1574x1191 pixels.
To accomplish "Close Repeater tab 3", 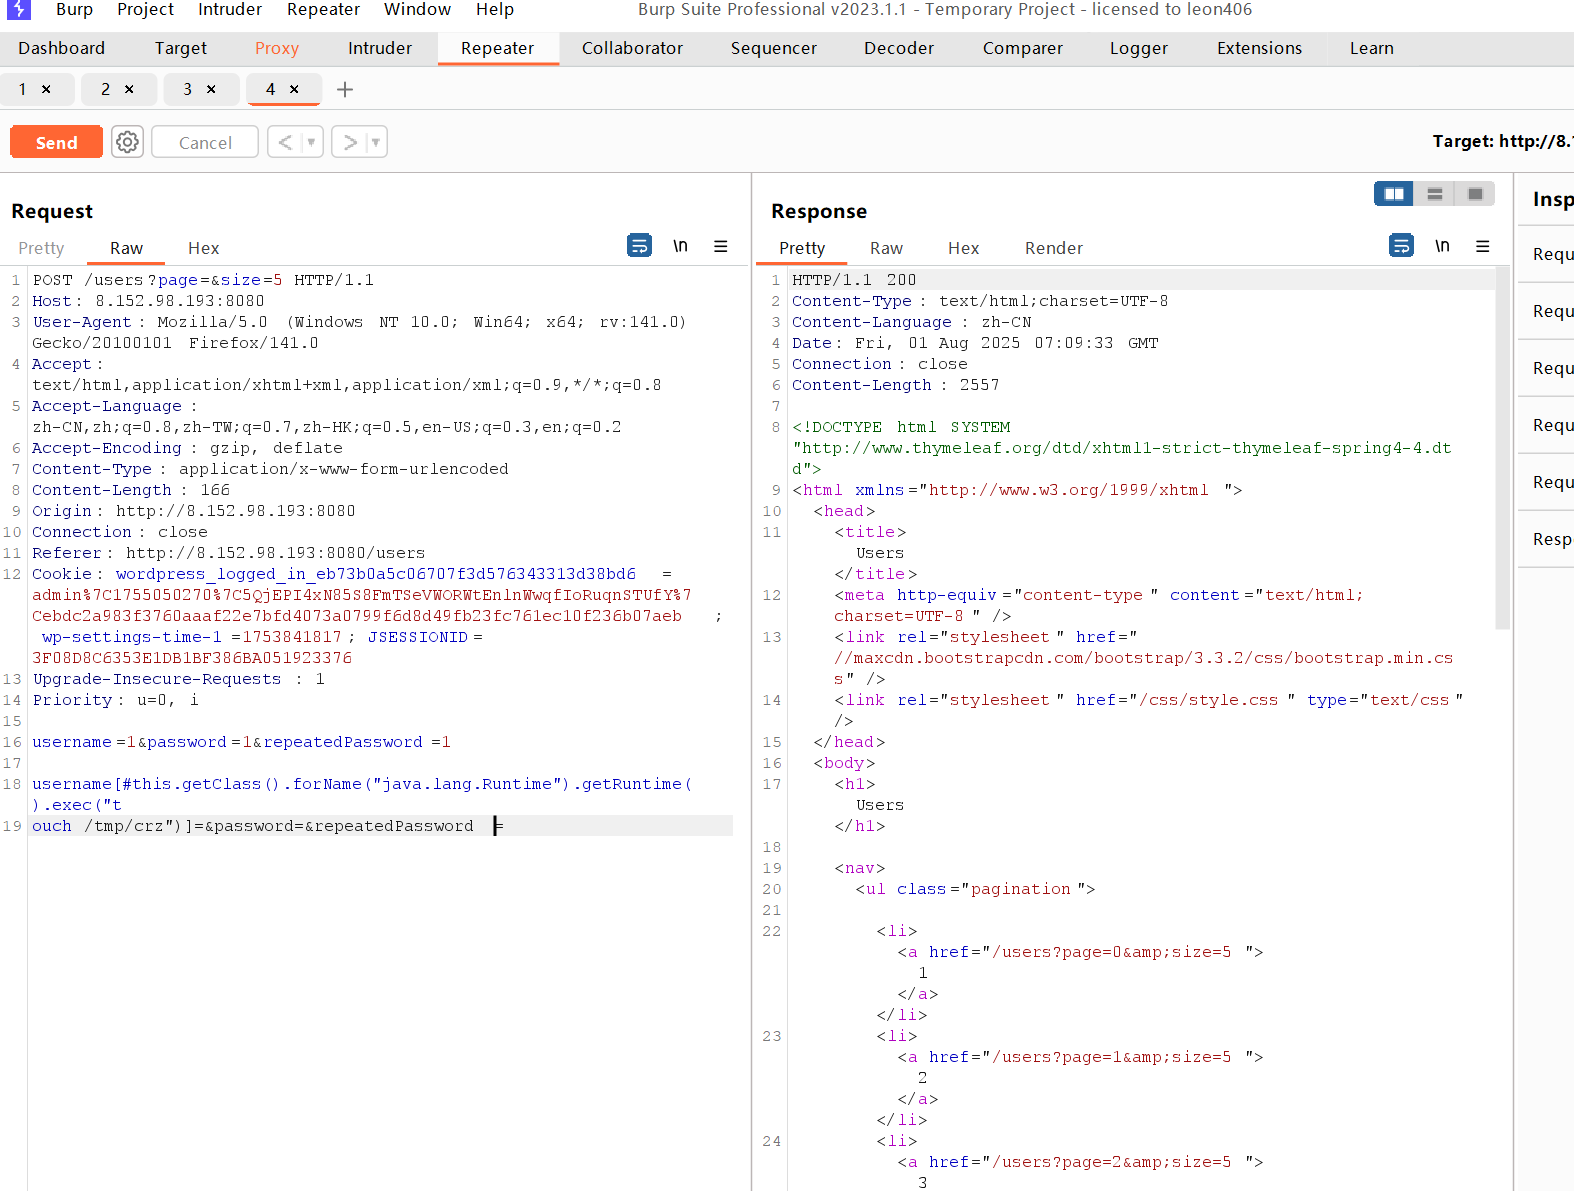I will pos(211,89).
